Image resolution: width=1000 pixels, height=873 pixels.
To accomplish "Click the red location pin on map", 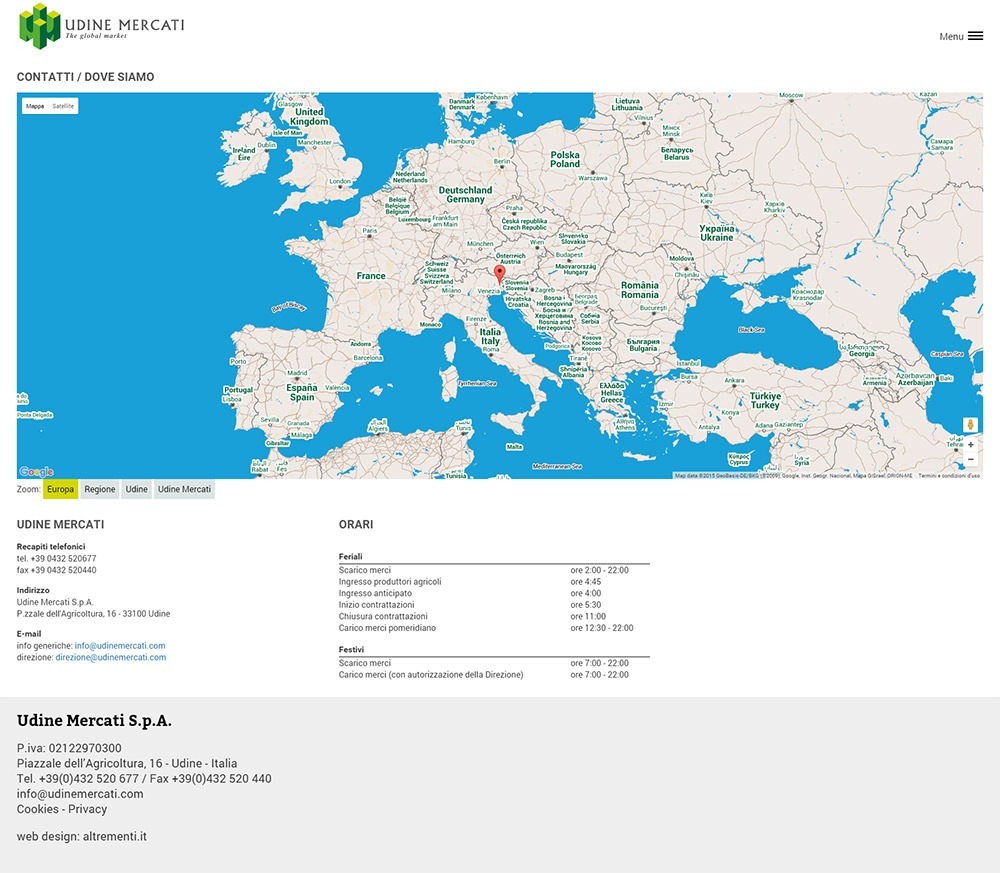I will coord(500,274).
